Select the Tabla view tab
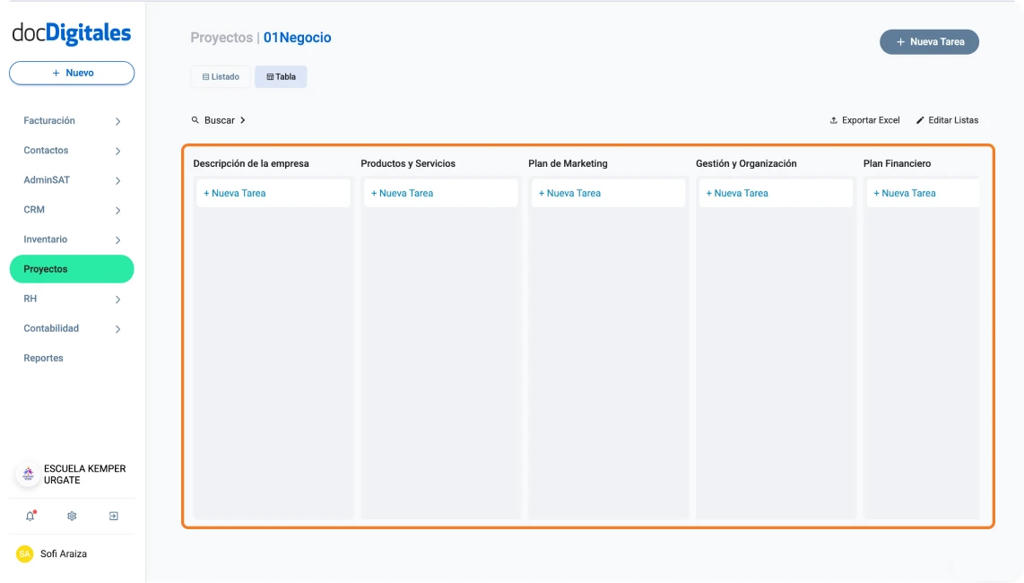The height and width of the screenshot is (583, 1024). coord(281,76)
